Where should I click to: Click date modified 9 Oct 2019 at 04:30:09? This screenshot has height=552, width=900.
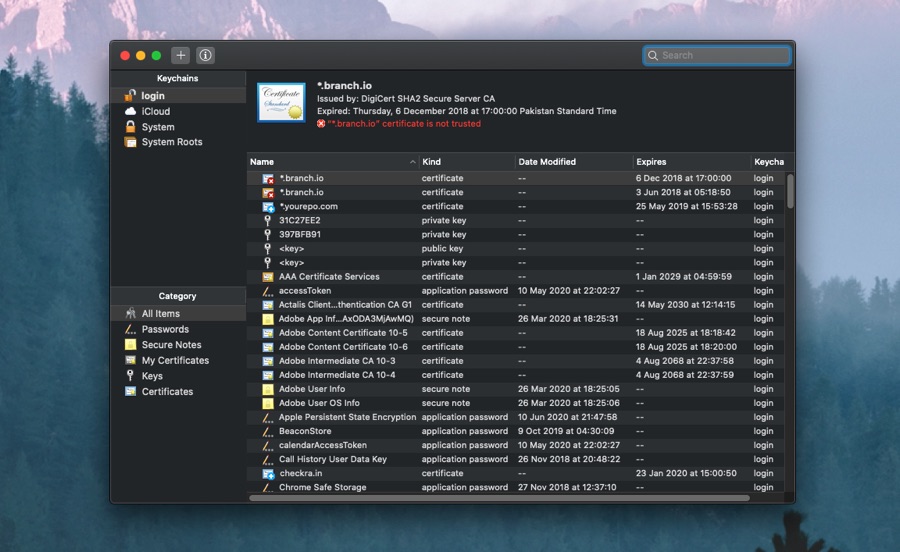coord(566,431)
